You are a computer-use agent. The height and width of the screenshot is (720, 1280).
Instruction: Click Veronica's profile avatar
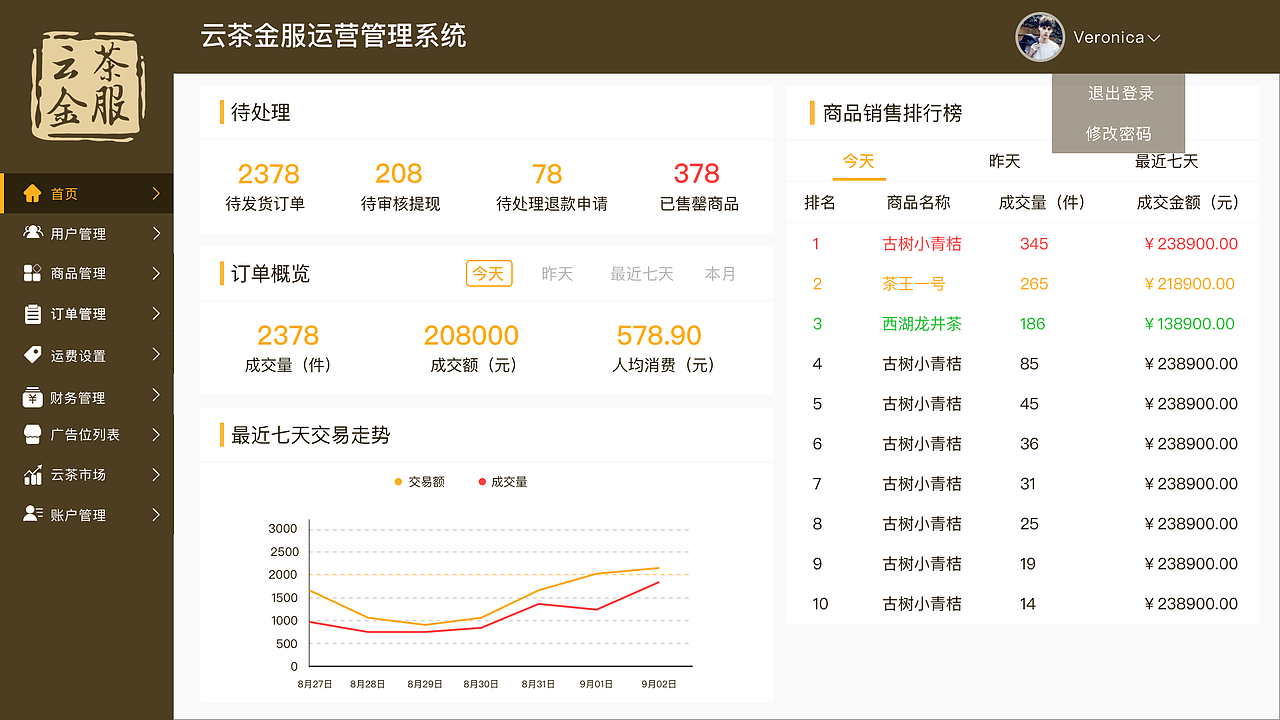pyautogui.click(x=1040, y=38)
